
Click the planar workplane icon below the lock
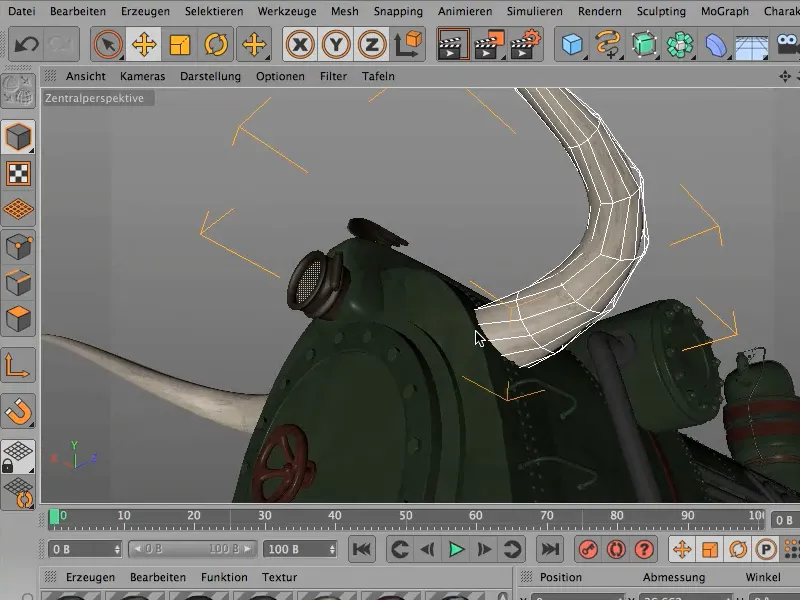[x=18, y=493]
